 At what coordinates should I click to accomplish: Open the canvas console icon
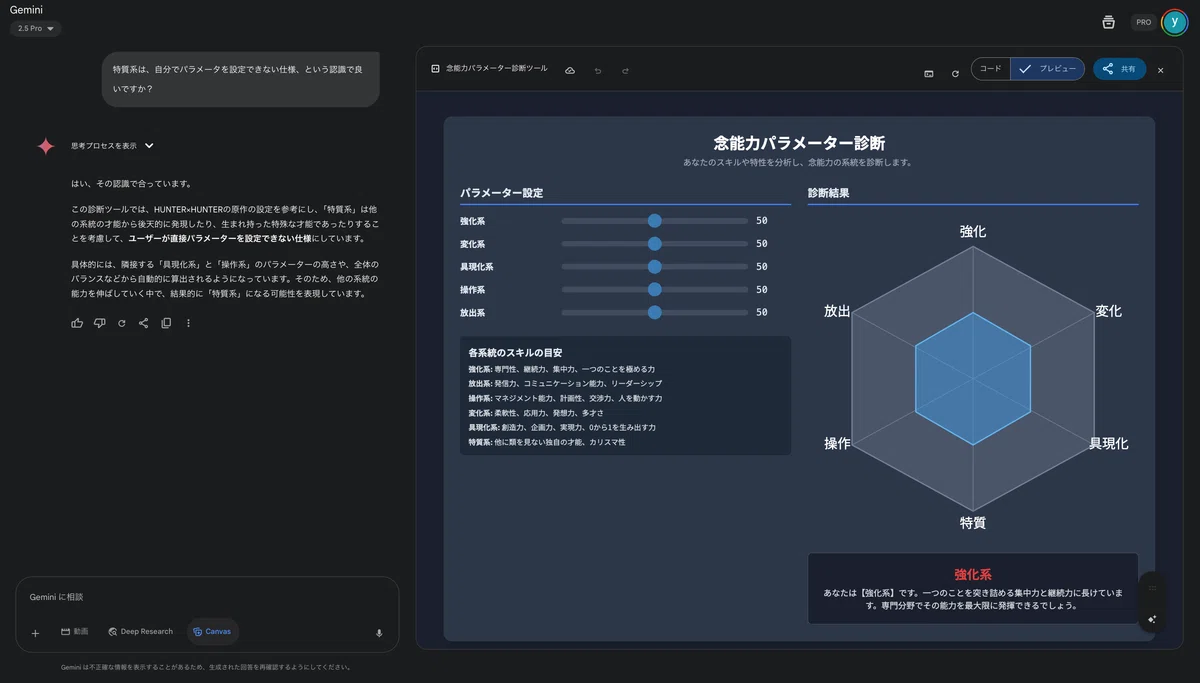click(x=929, y=73)
